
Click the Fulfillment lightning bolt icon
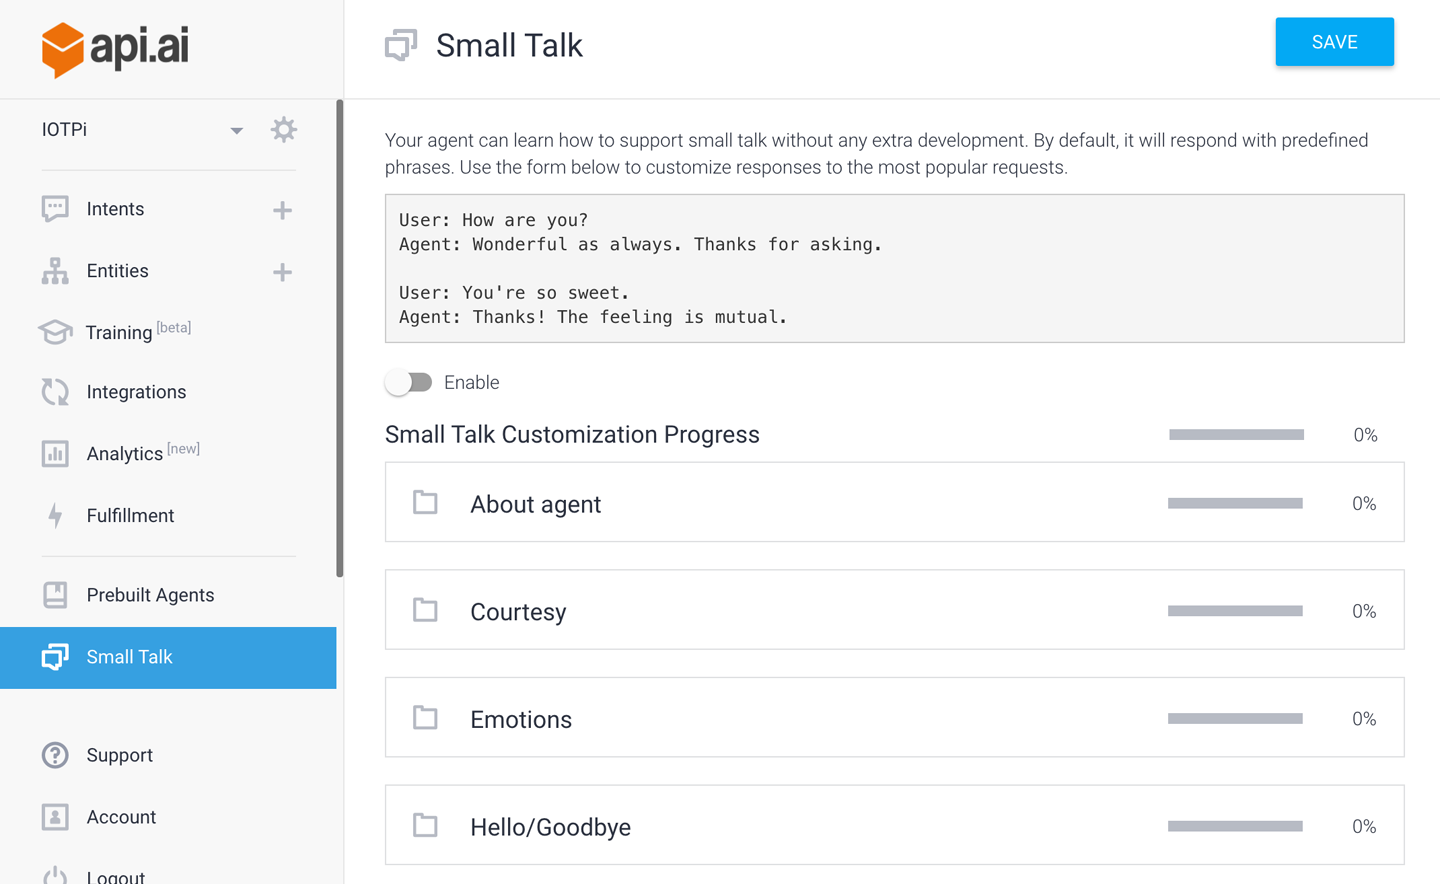(x=55, y=516)
